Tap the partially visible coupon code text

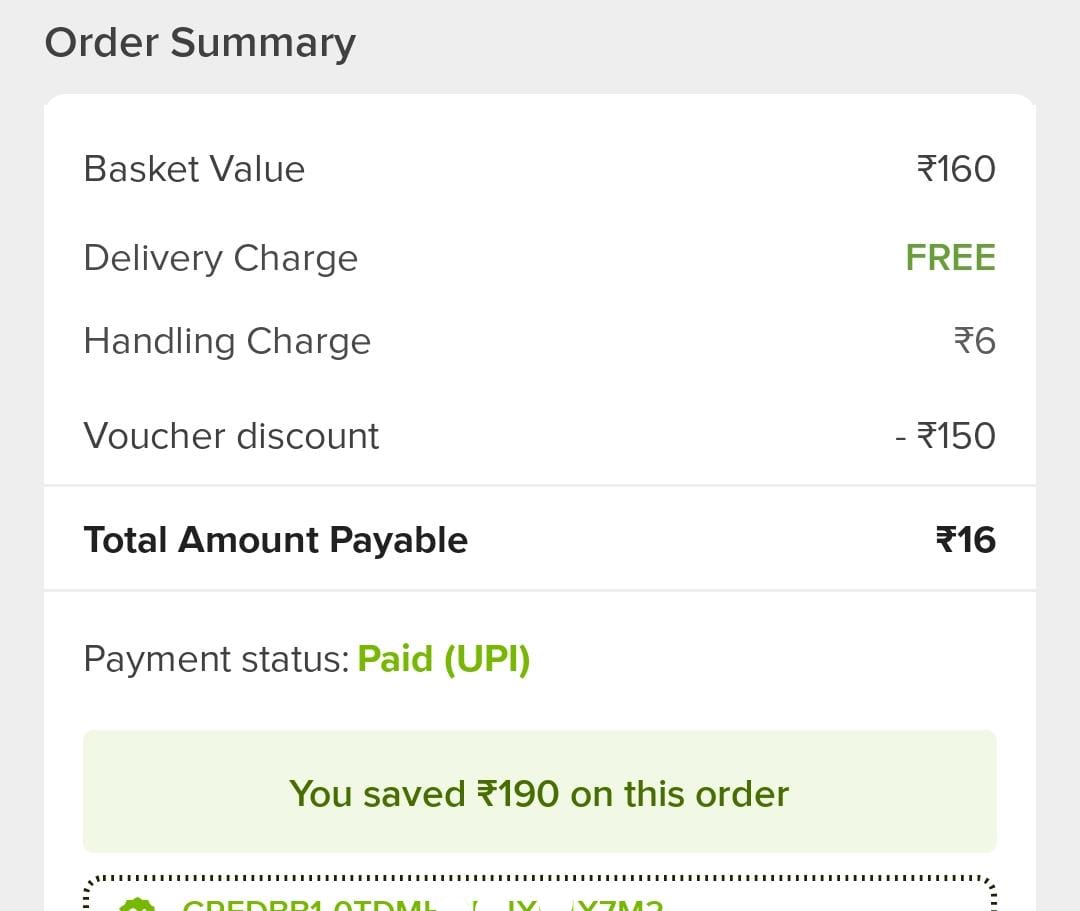(422, 905)
